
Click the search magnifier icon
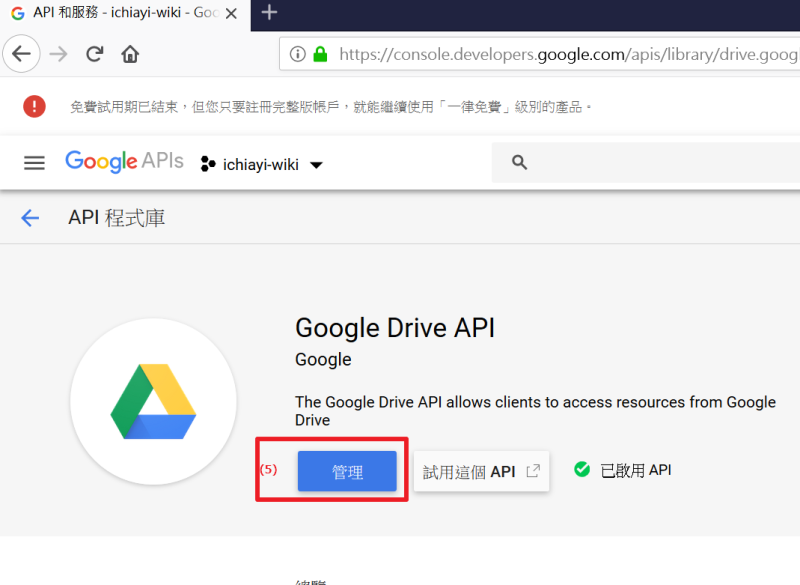(519, 162)
